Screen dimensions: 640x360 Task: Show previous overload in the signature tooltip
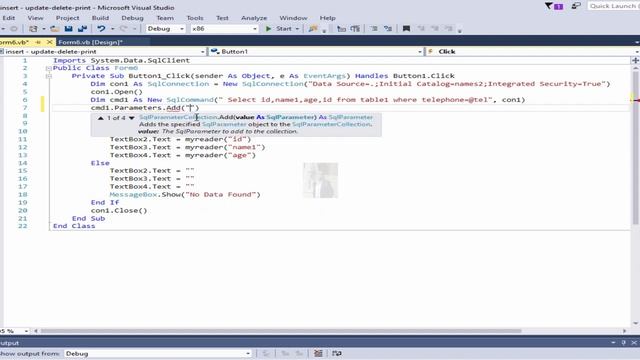[100, 118]
